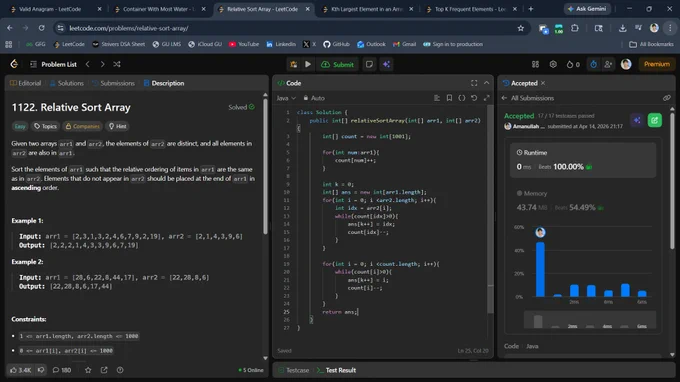This screenshot has width=680, height=382.
Task: Click the description panel scrollbar
Action: pyautogui.click(x=265, y=165)
